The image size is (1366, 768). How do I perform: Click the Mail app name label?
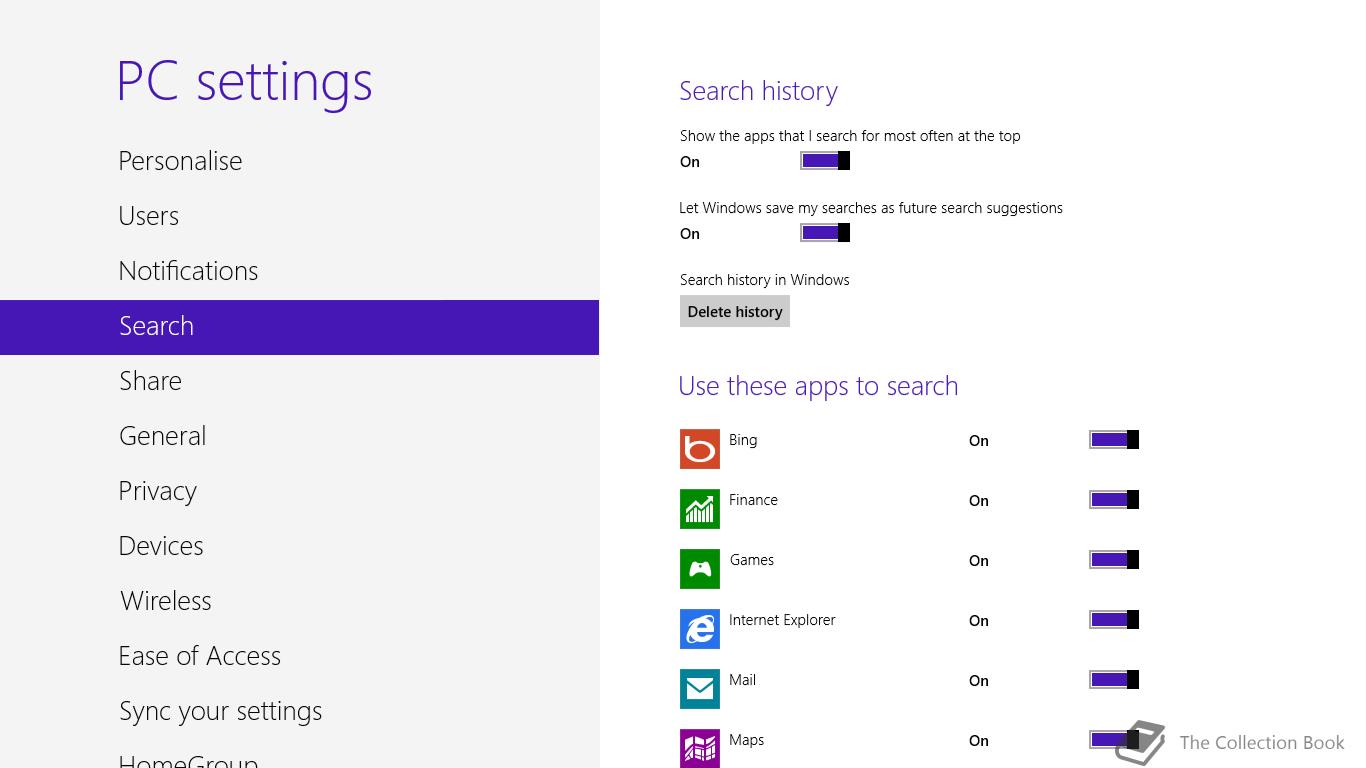pyautogui.click(x=742, y=680)
